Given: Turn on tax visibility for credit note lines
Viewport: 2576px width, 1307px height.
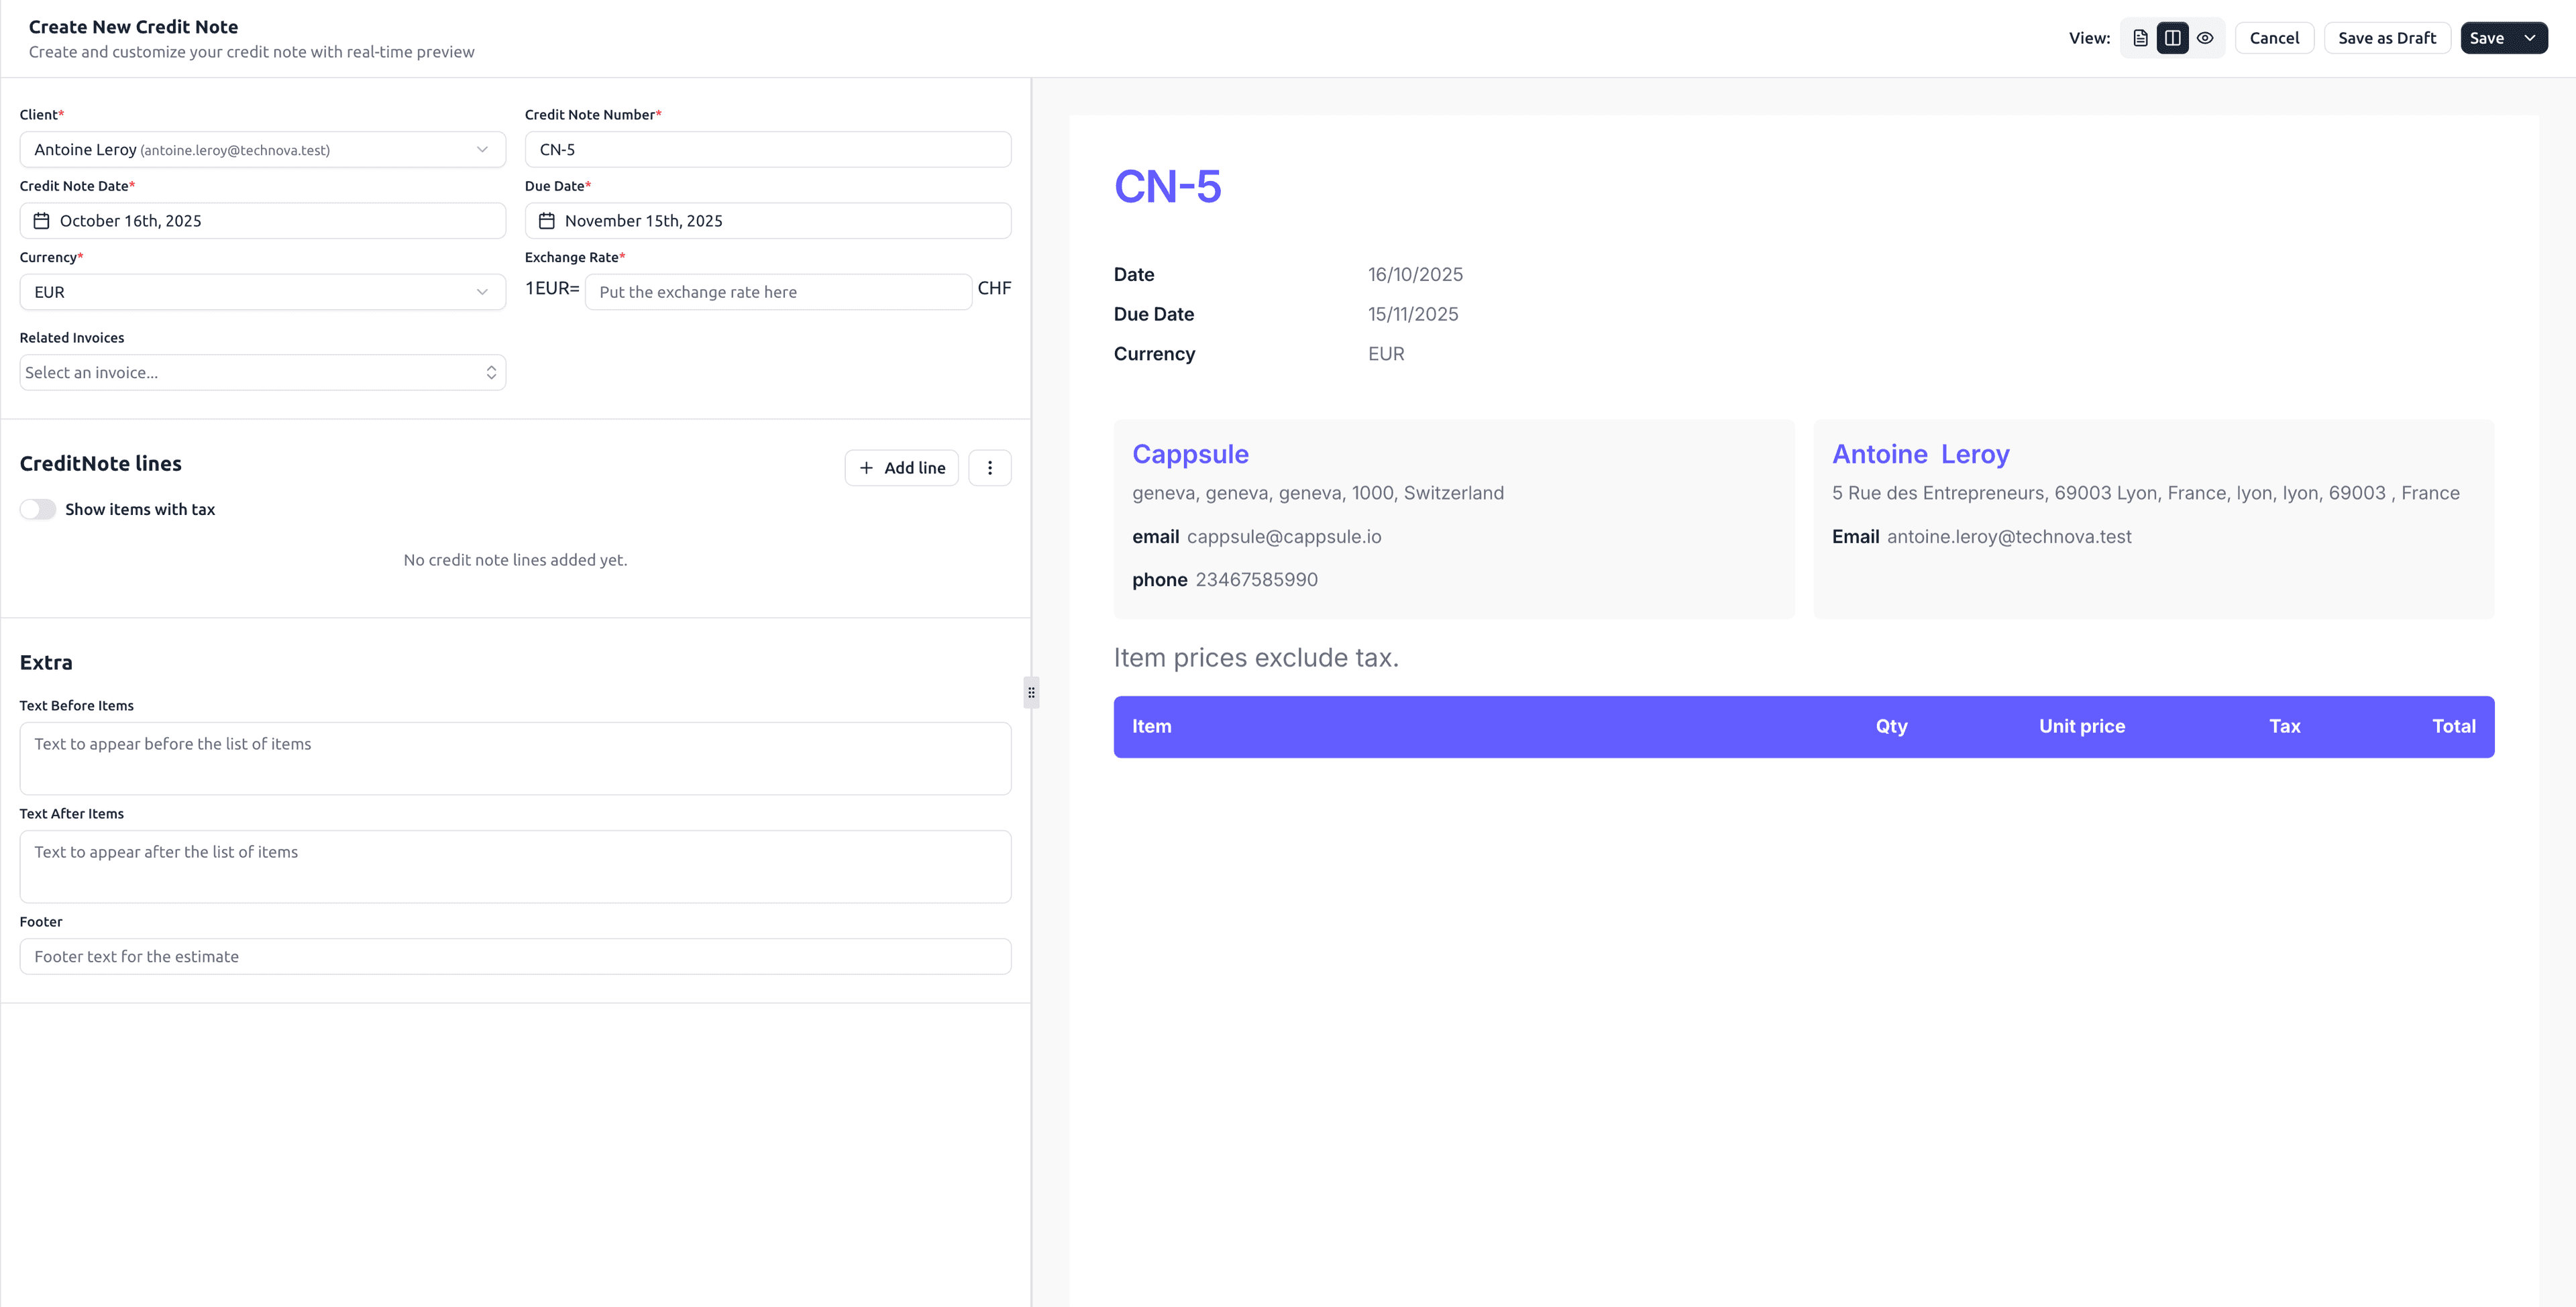Looking at the screenshot, I should point(37,509).
